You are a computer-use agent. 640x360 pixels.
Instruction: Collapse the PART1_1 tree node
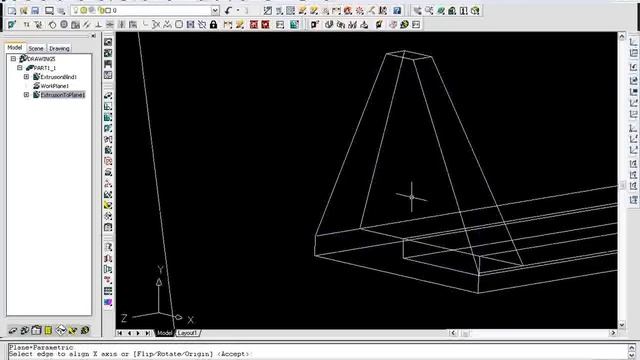(20, 68)
